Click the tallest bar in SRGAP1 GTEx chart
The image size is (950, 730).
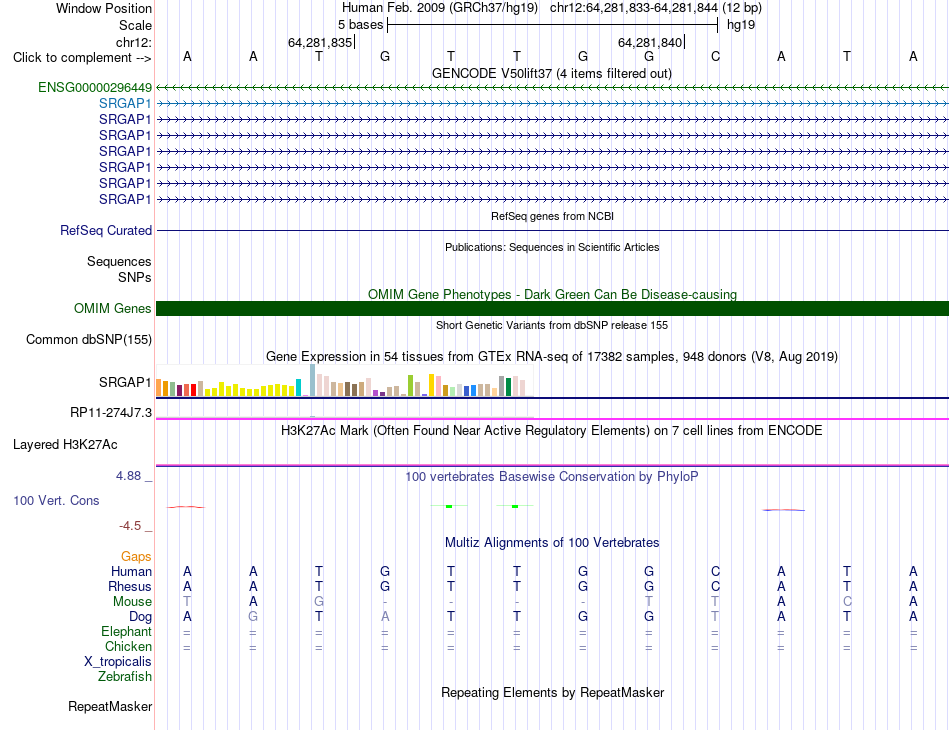tap(312, 380)
